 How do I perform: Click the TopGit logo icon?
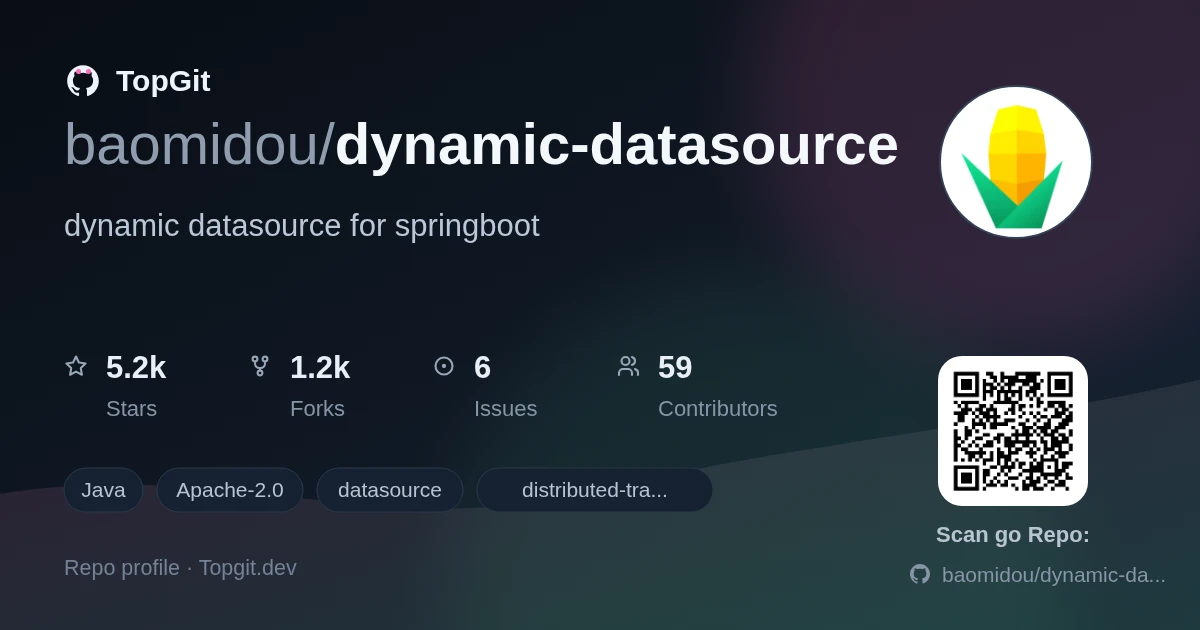point(83,81)
